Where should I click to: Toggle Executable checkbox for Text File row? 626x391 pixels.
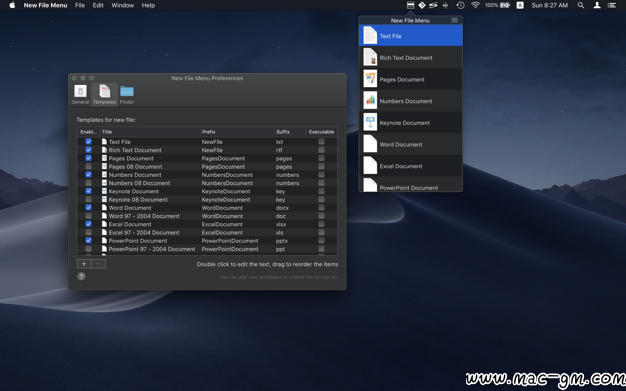tap(321, 141)
